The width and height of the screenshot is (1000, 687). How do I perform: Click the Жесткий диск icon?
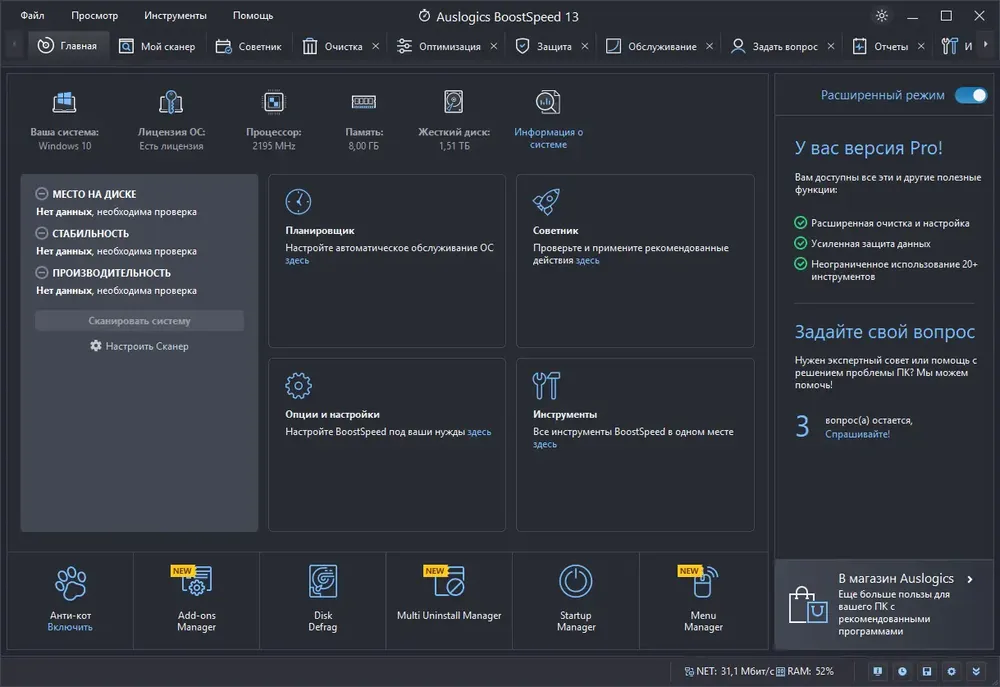(x=453, y=102)
